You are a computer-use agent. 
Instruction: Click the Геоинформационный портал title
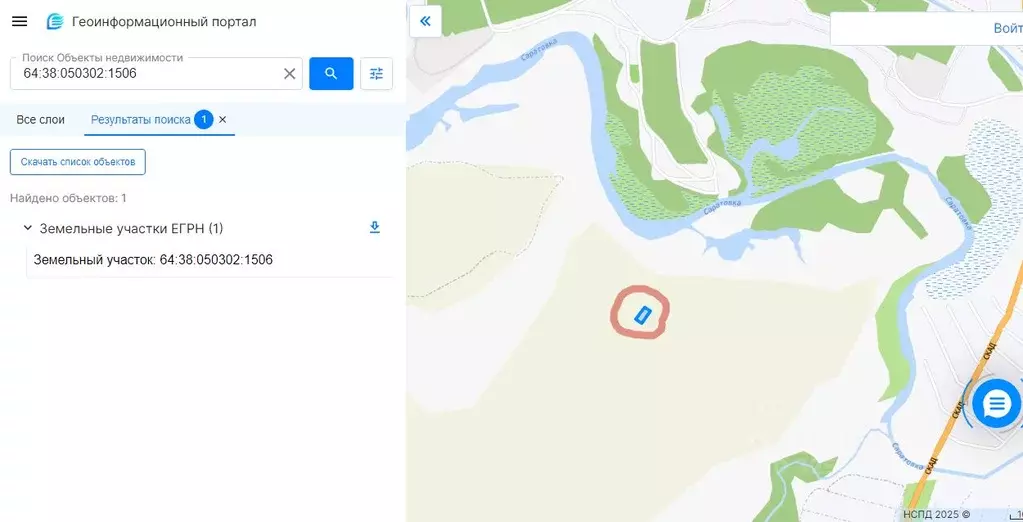(x=164, y=22)
